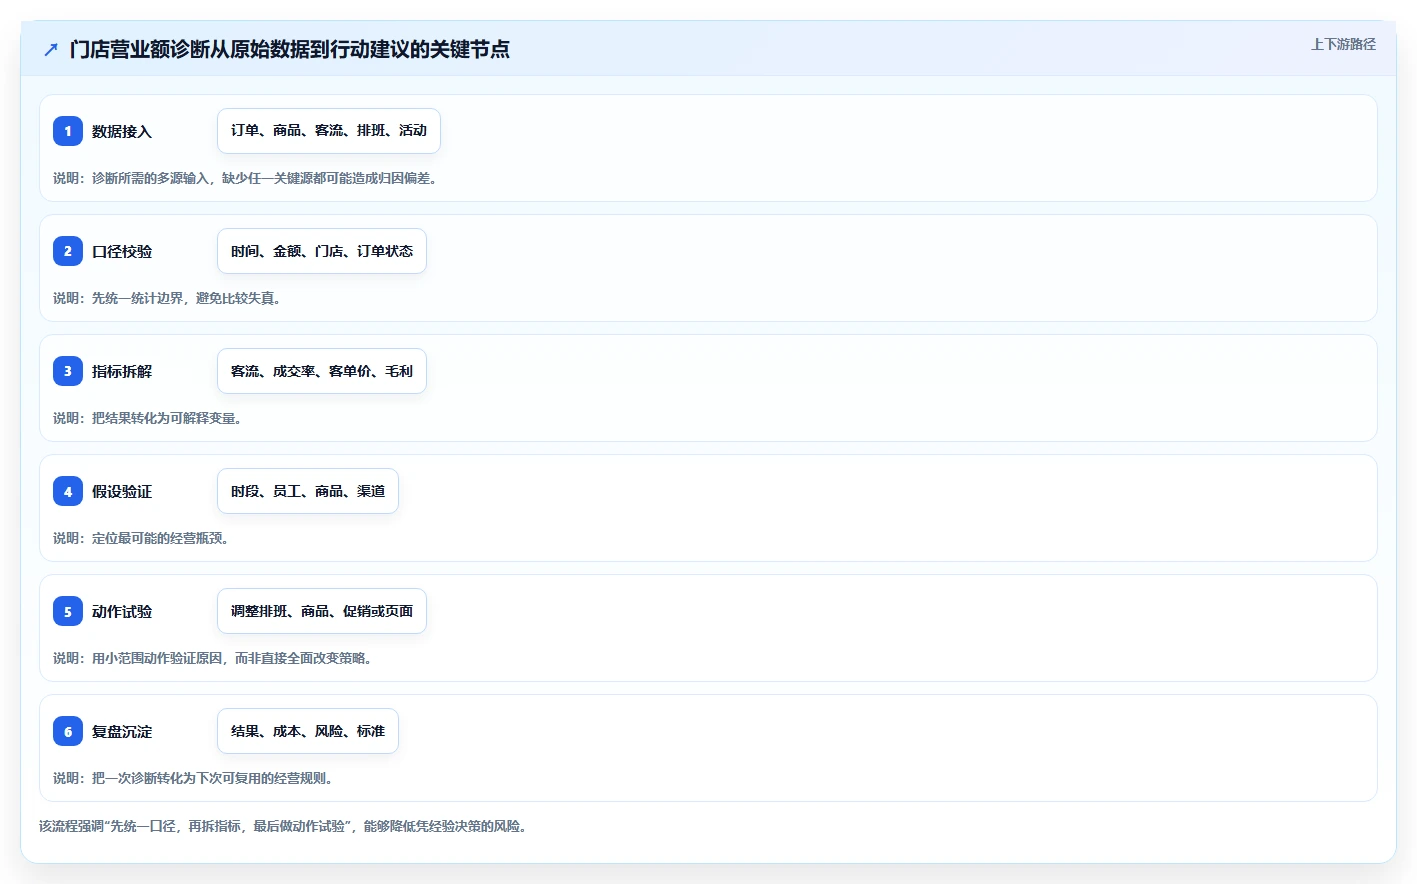Screen dimensions: 1417x884
Task: Click step number badge 1
Action: coord(68,131)
